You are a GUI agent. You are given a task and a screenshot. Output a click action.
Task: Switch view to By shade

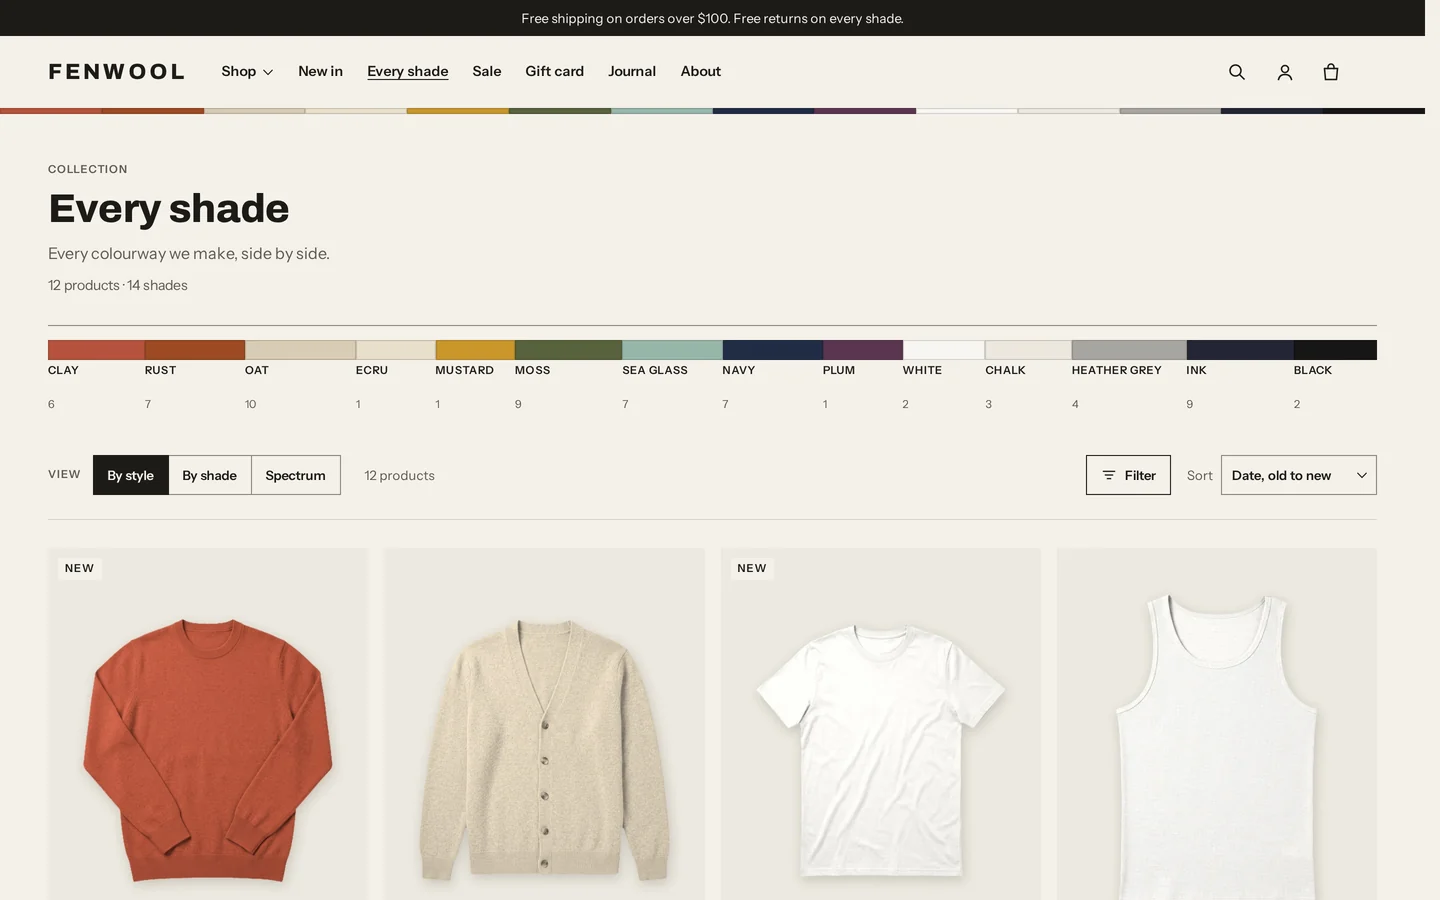coord(210,475)
